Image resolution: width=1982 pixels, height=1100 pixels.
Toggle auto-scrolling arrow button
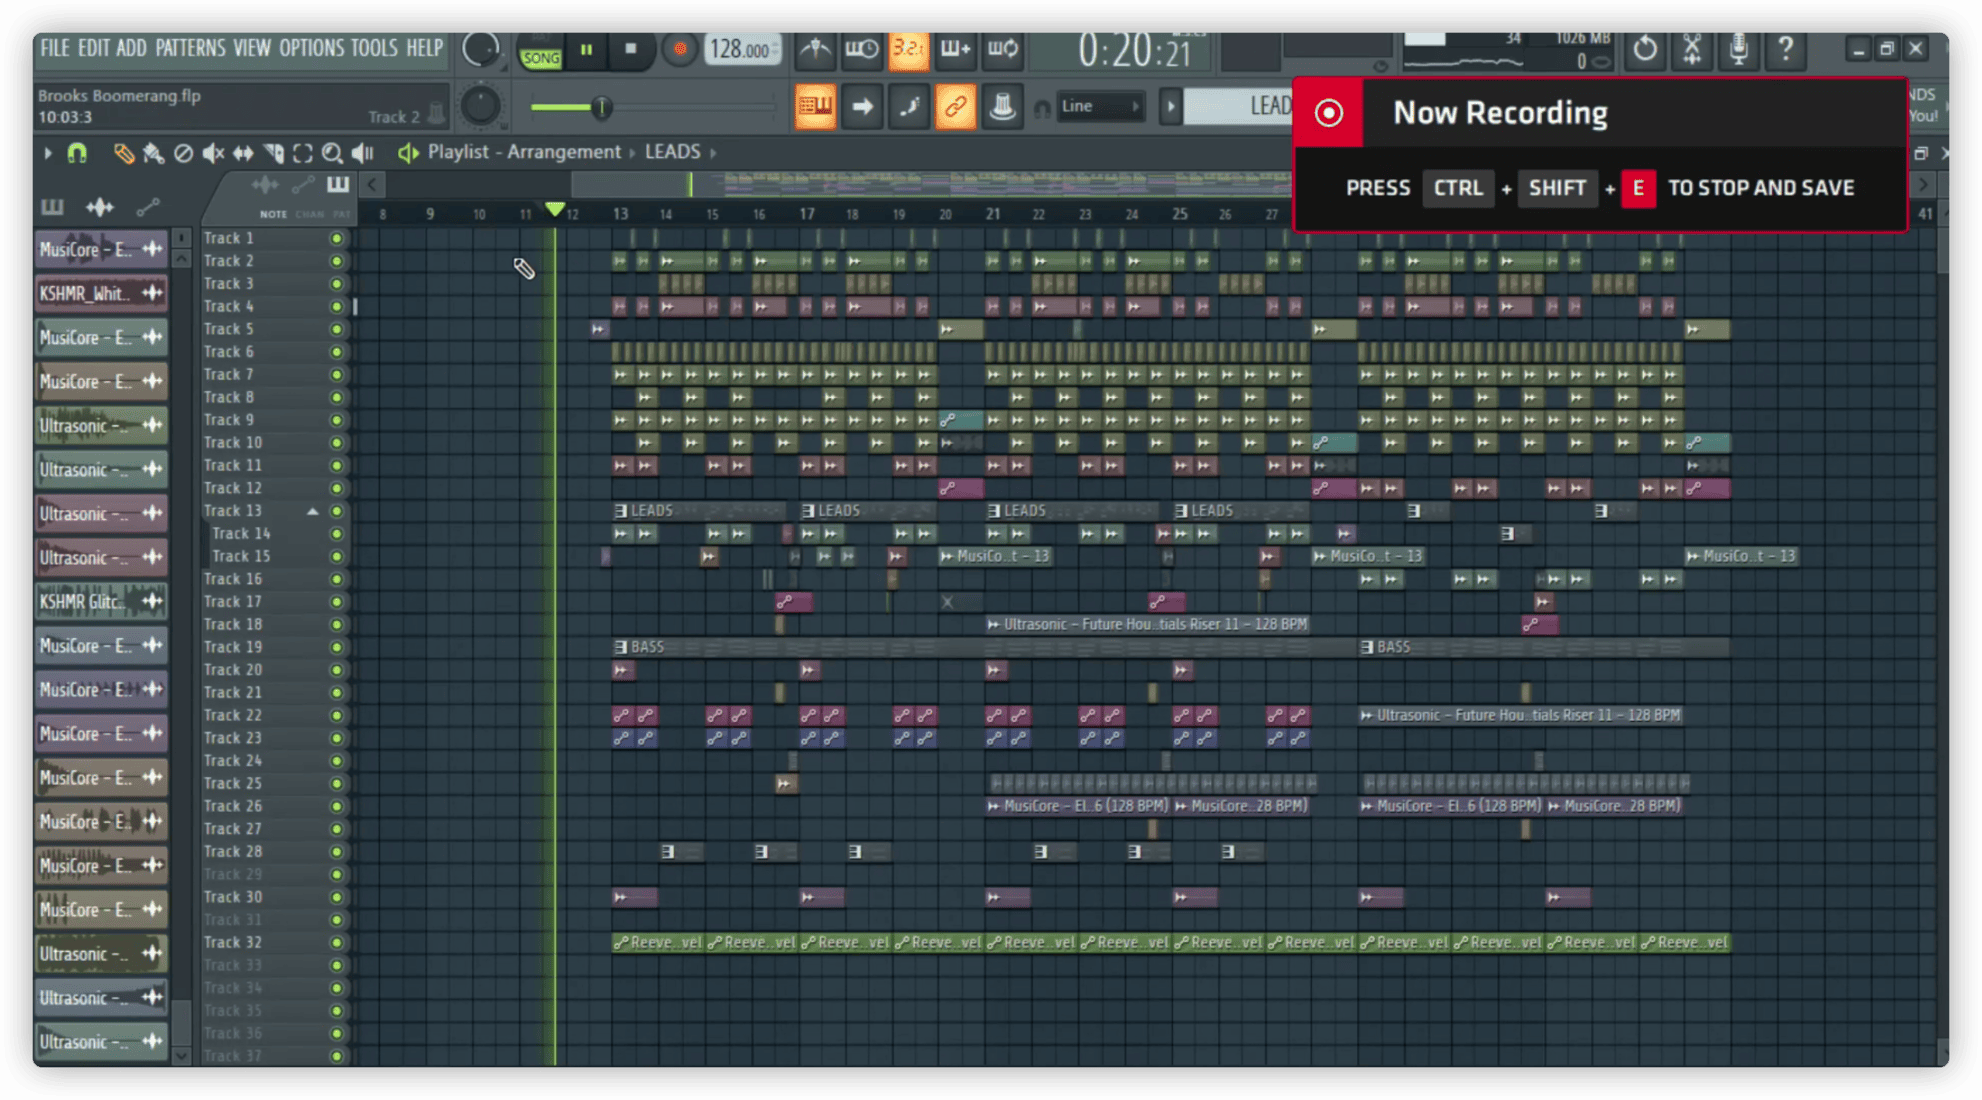click(x=862, y=106)
